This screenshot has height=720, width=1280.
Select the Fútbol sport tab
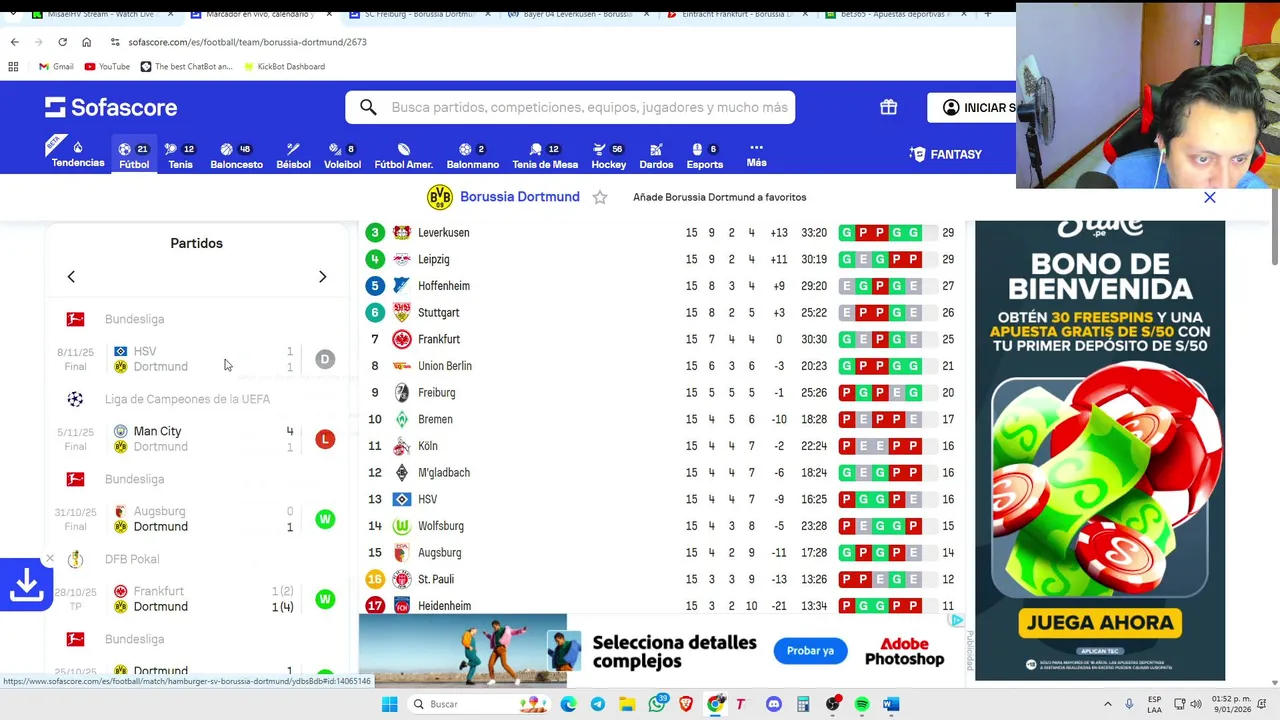134,155
